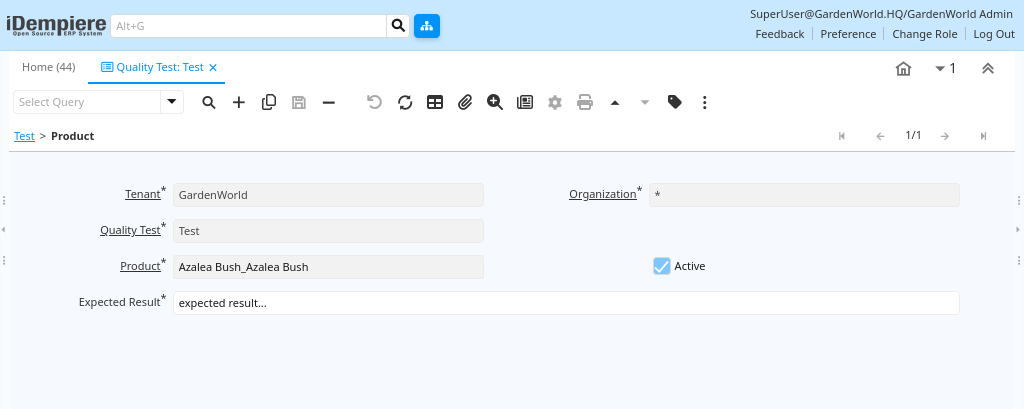Image resolution: width=1024 pixels, height=409 pixels.
Task: Collapse the header with double chevron
Action: coord(988,69)
